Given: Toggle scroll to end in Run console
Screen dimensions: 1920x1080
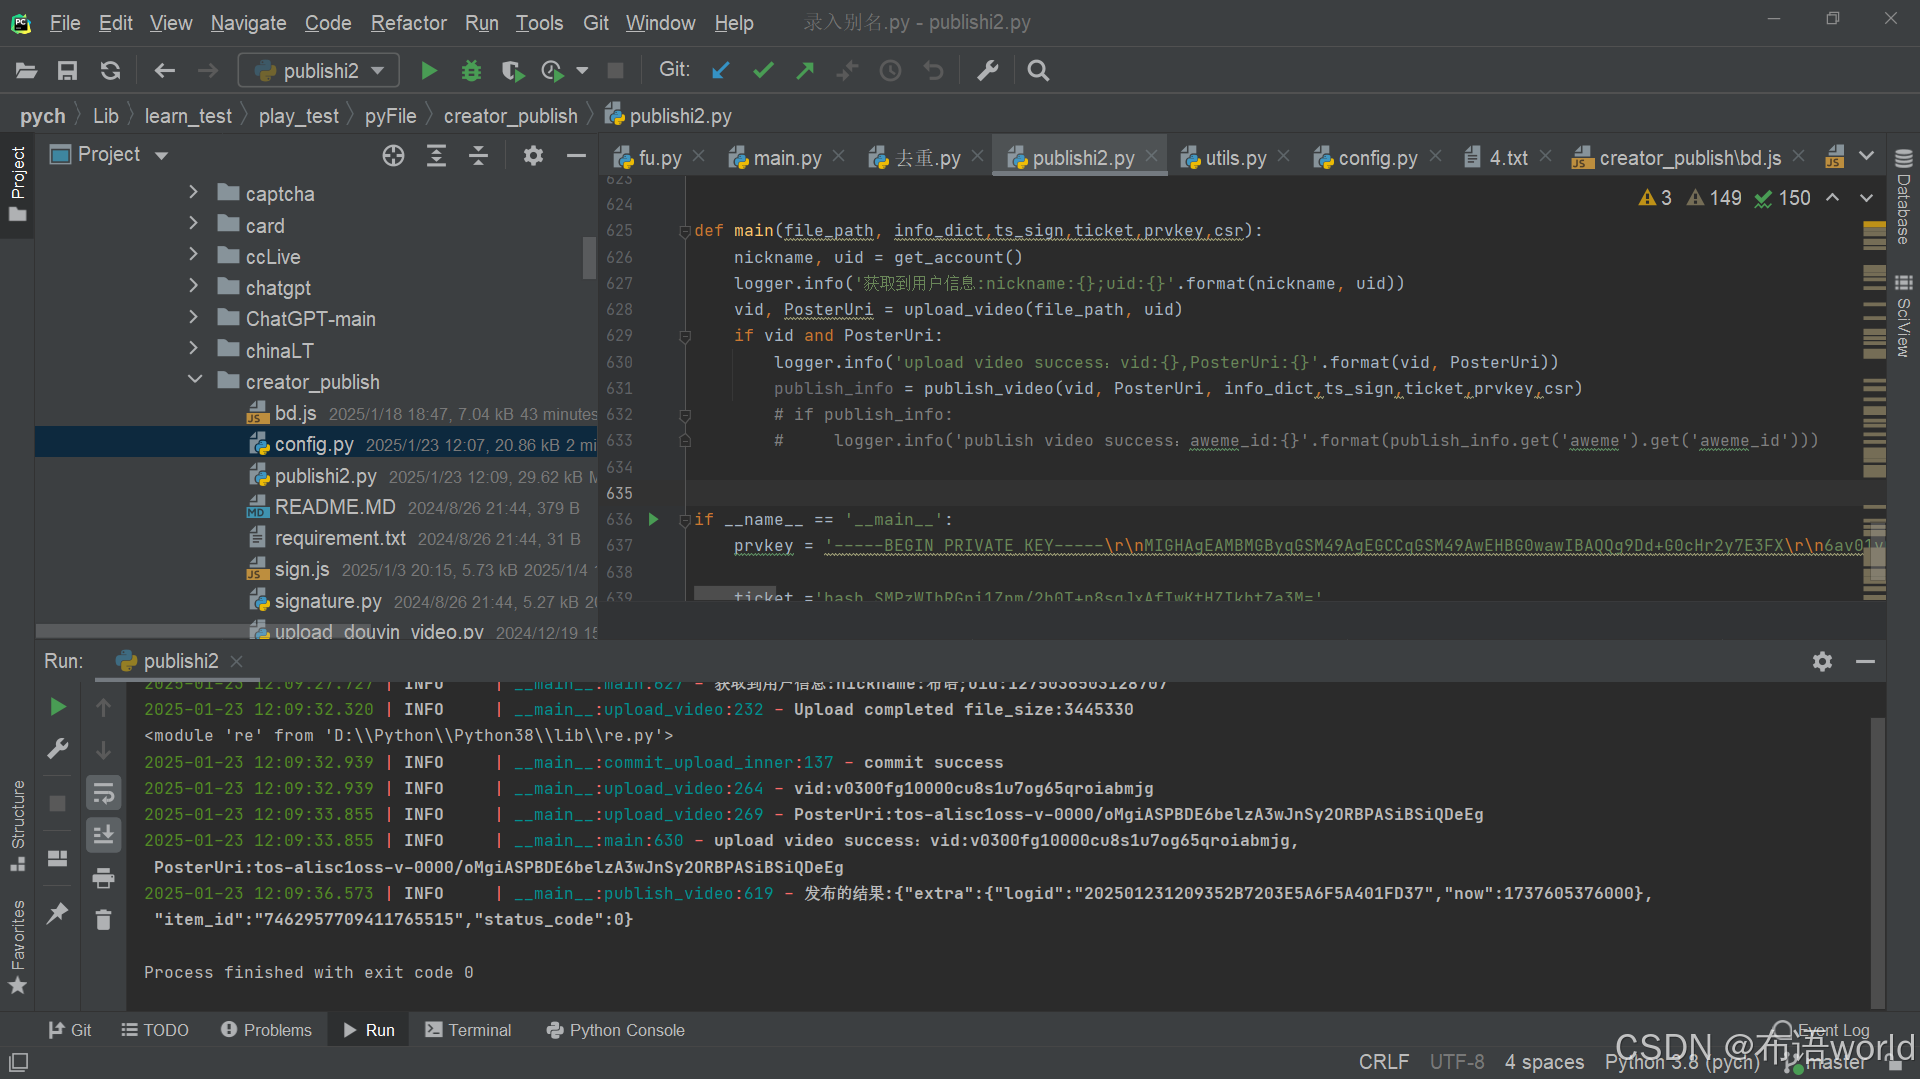Looking at the screenshot, I should click(103, 835).
